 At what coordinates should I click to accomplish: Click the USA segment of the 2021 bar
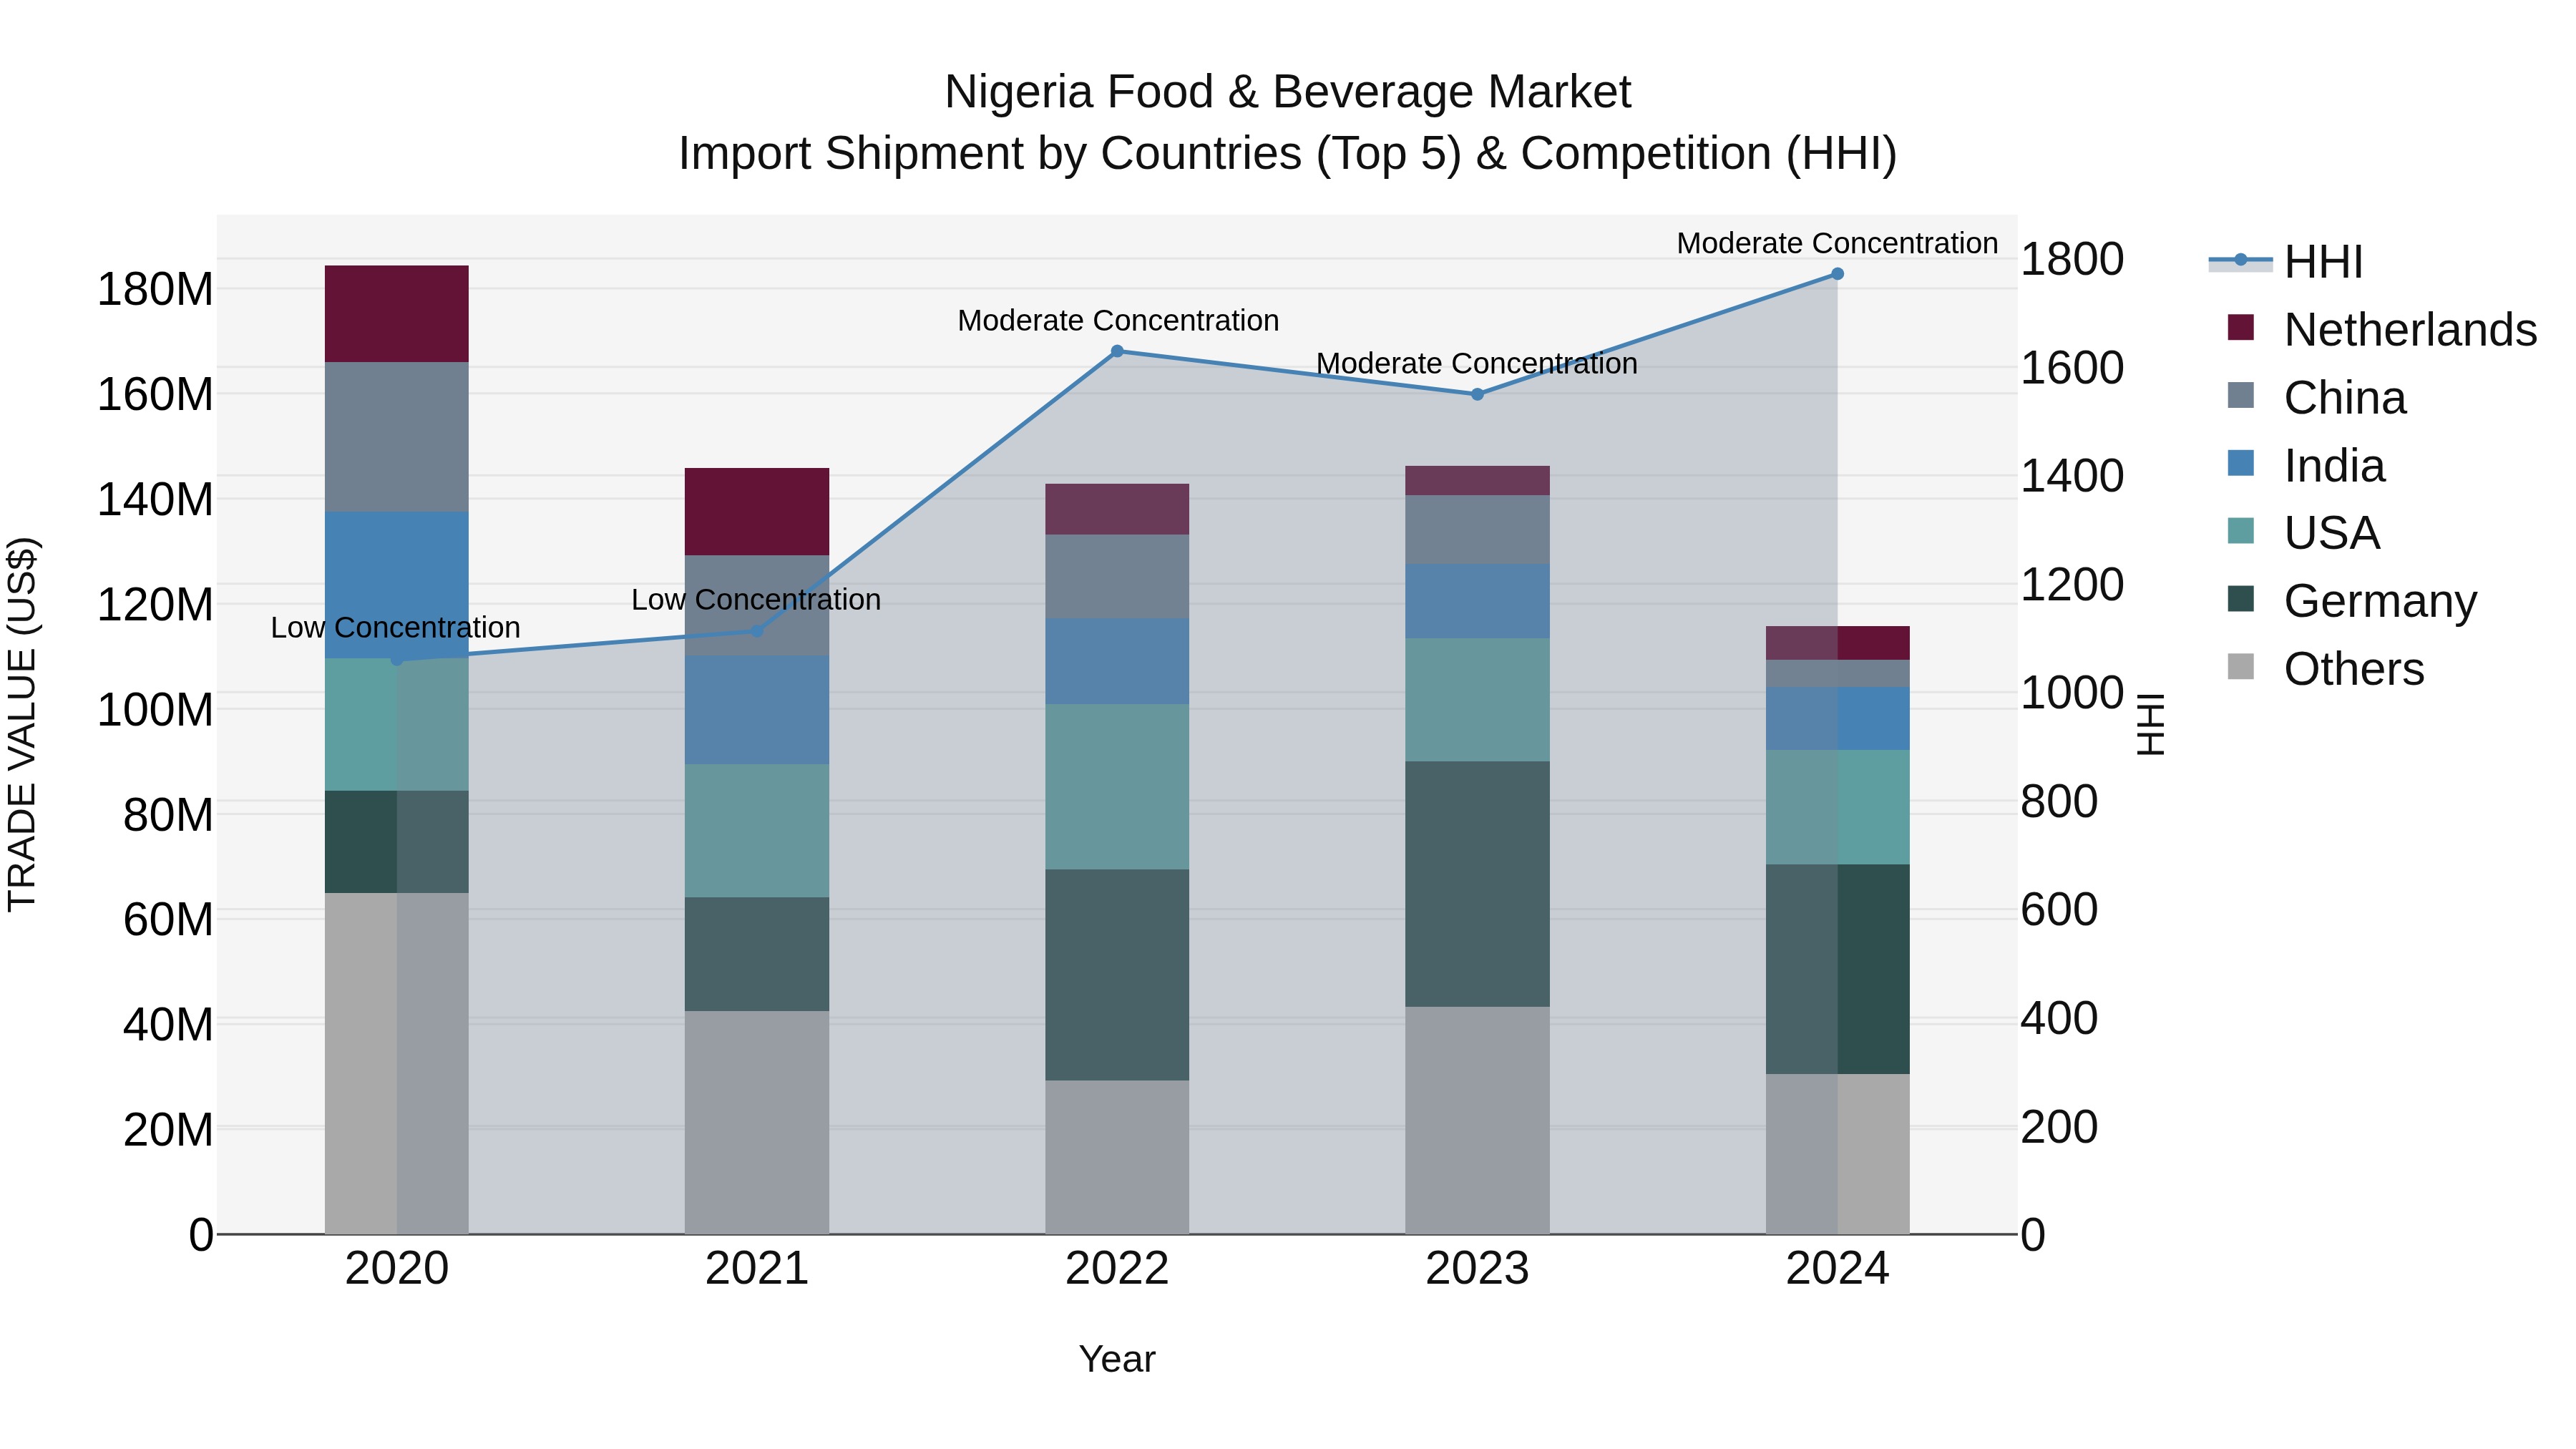coord(757,831)
